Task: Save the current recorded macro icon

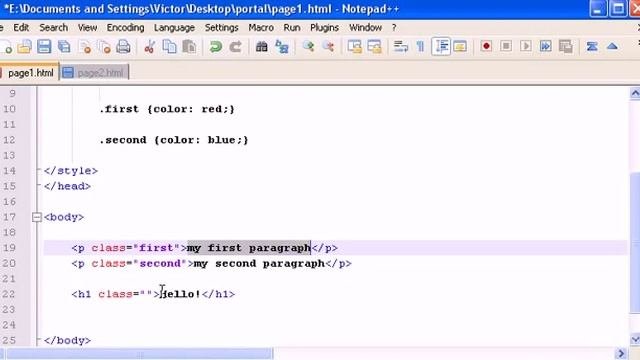Action: (x=565, y=47)
